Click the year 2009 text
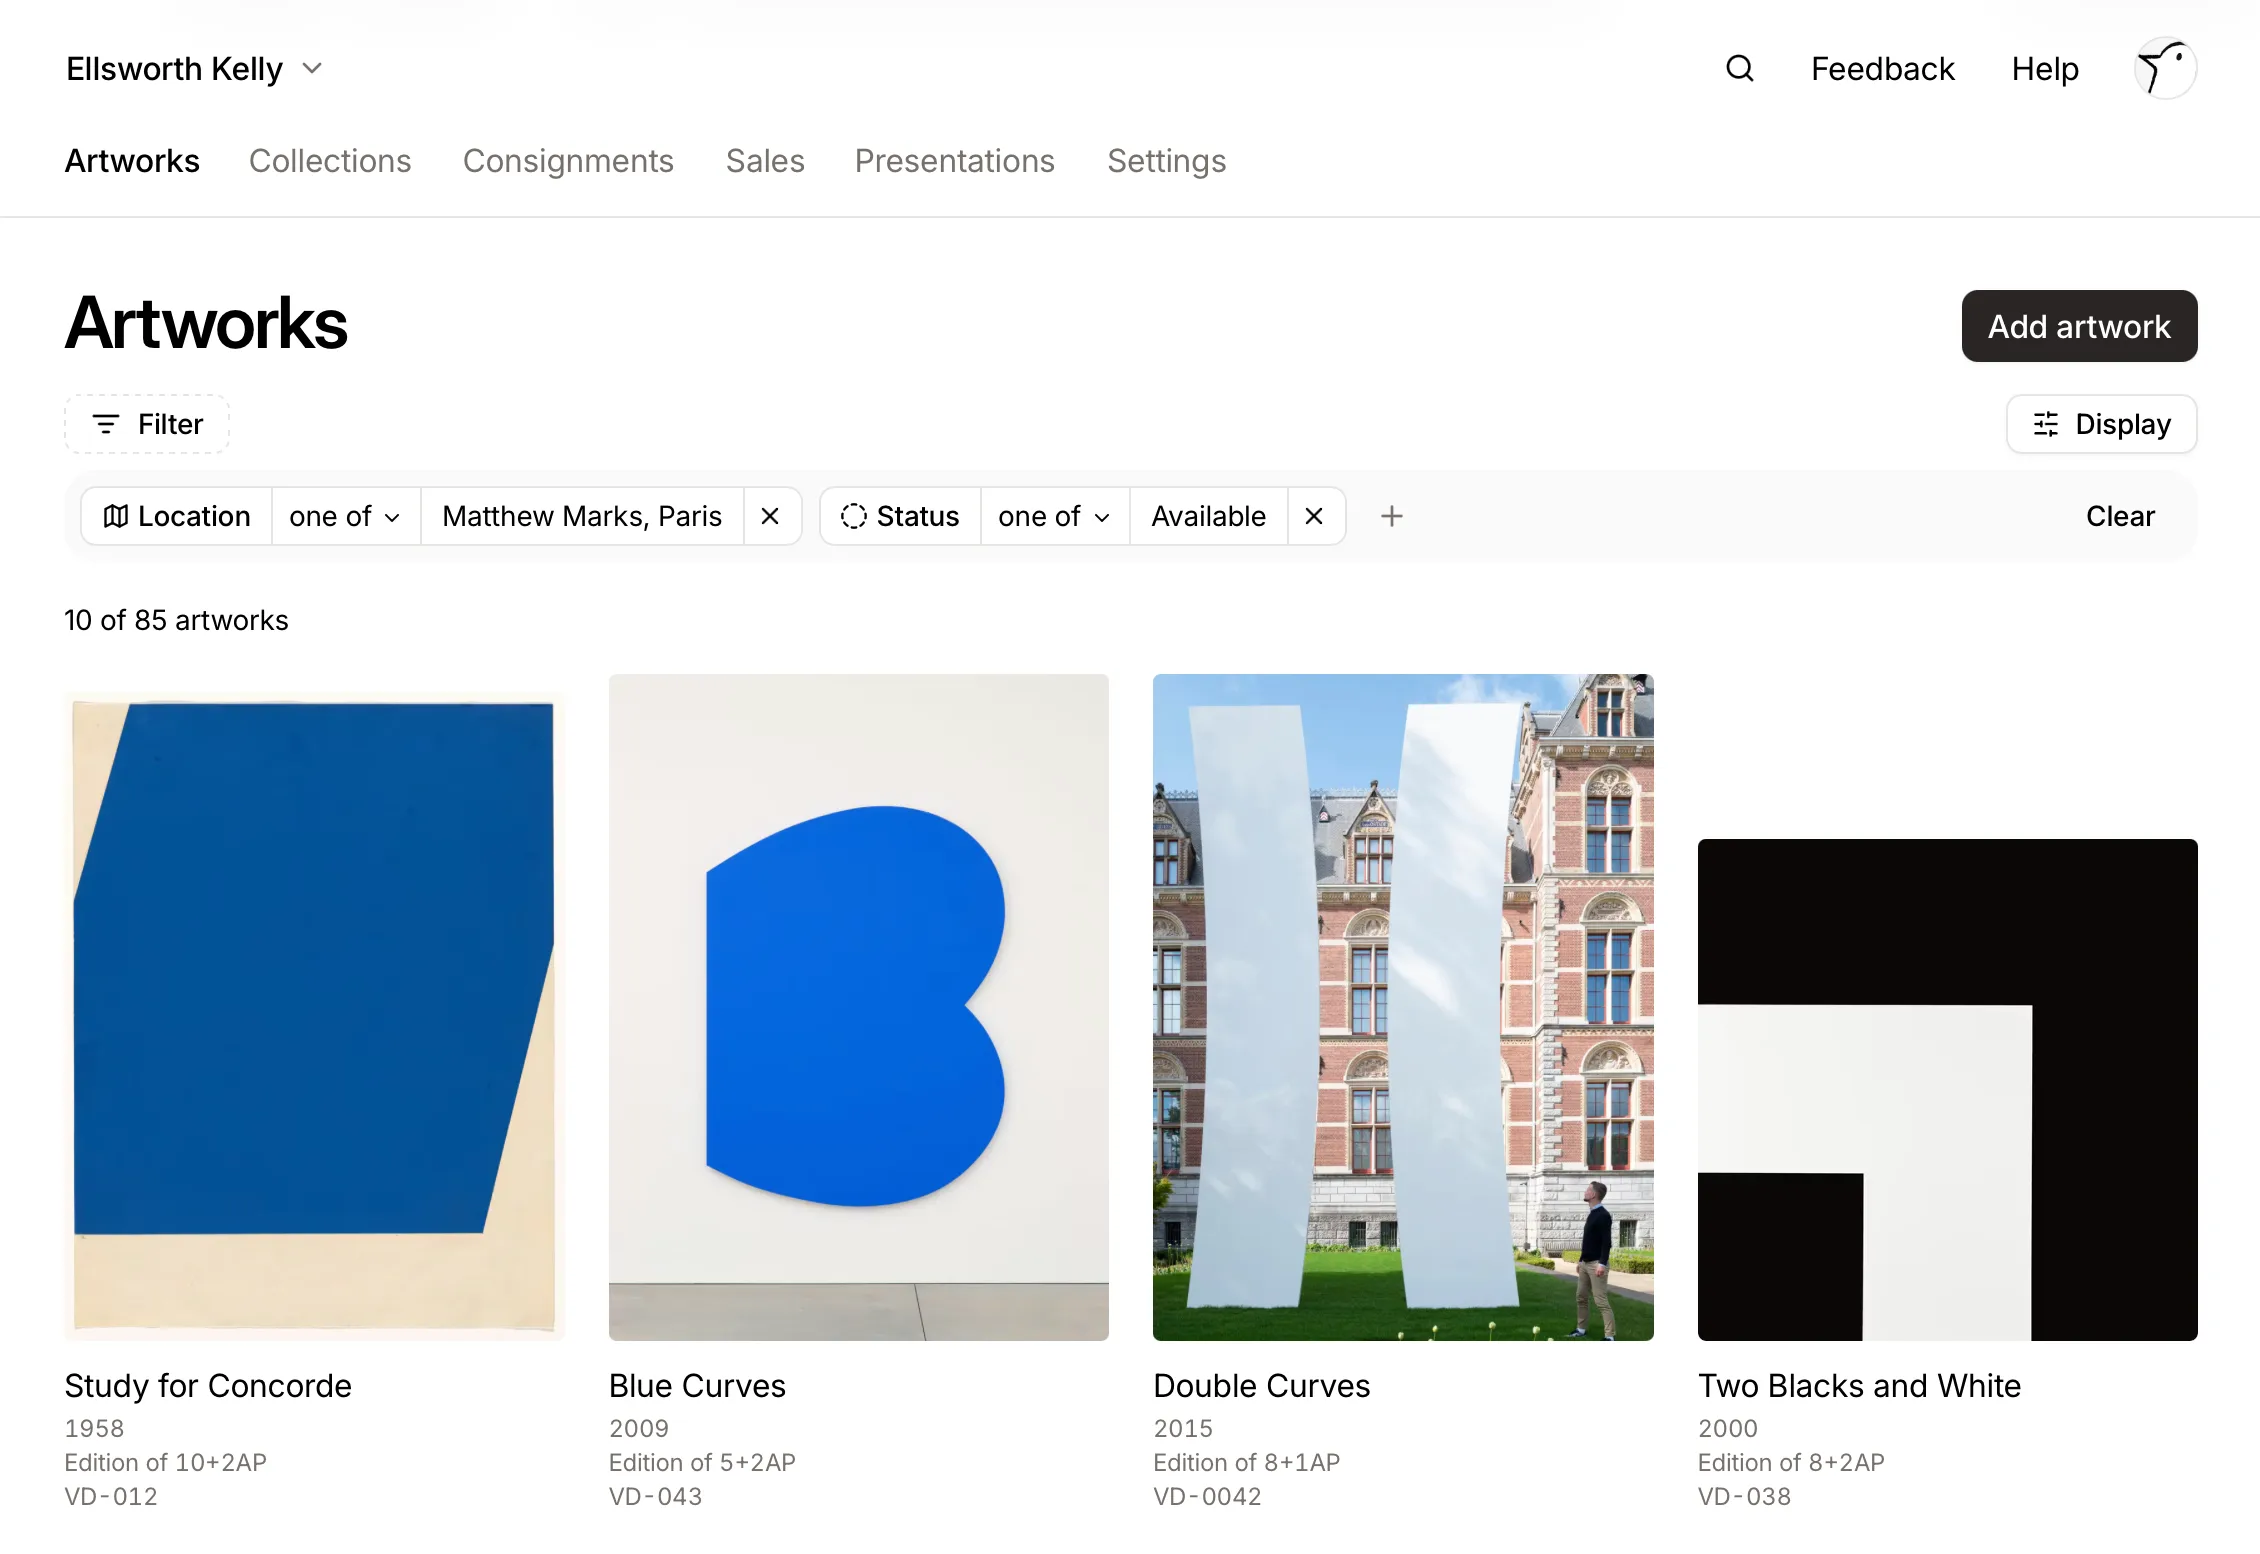This screenshot has width=2260, height=1554. point(639,1428)
